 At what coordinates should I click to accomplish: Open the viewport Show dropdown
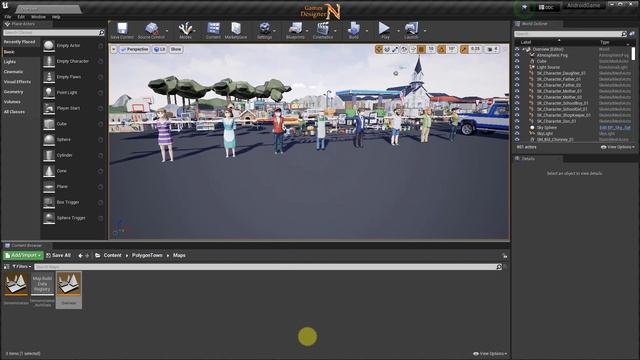(176, 49)
